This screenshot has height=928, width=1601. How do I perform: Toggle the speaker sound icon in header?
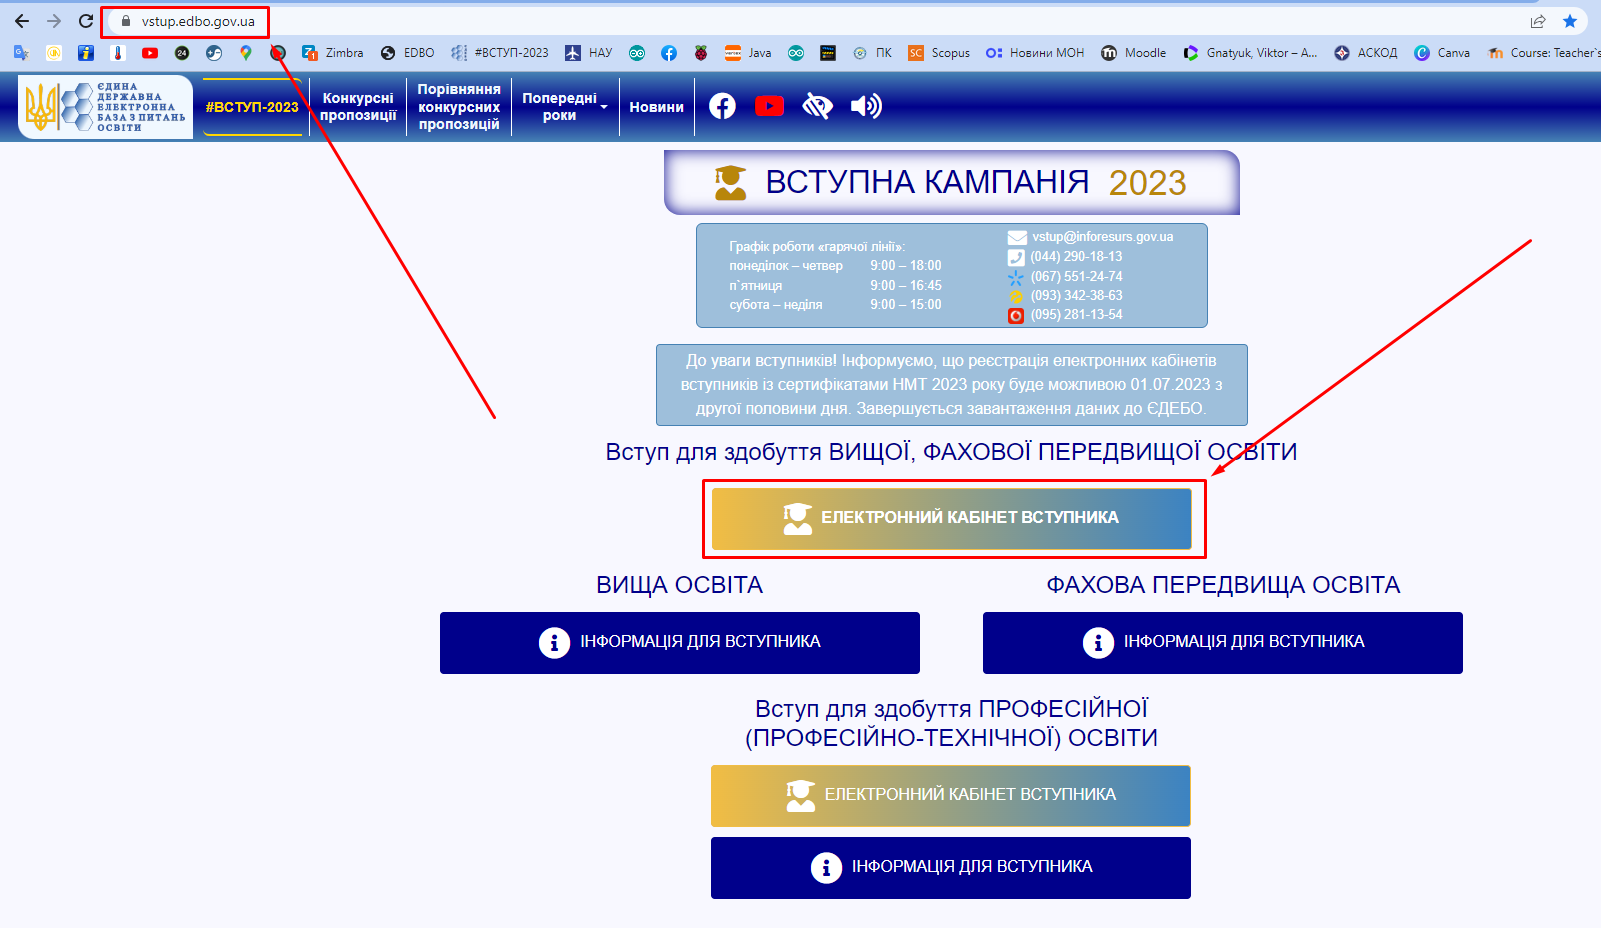click(x=866, y=106)
